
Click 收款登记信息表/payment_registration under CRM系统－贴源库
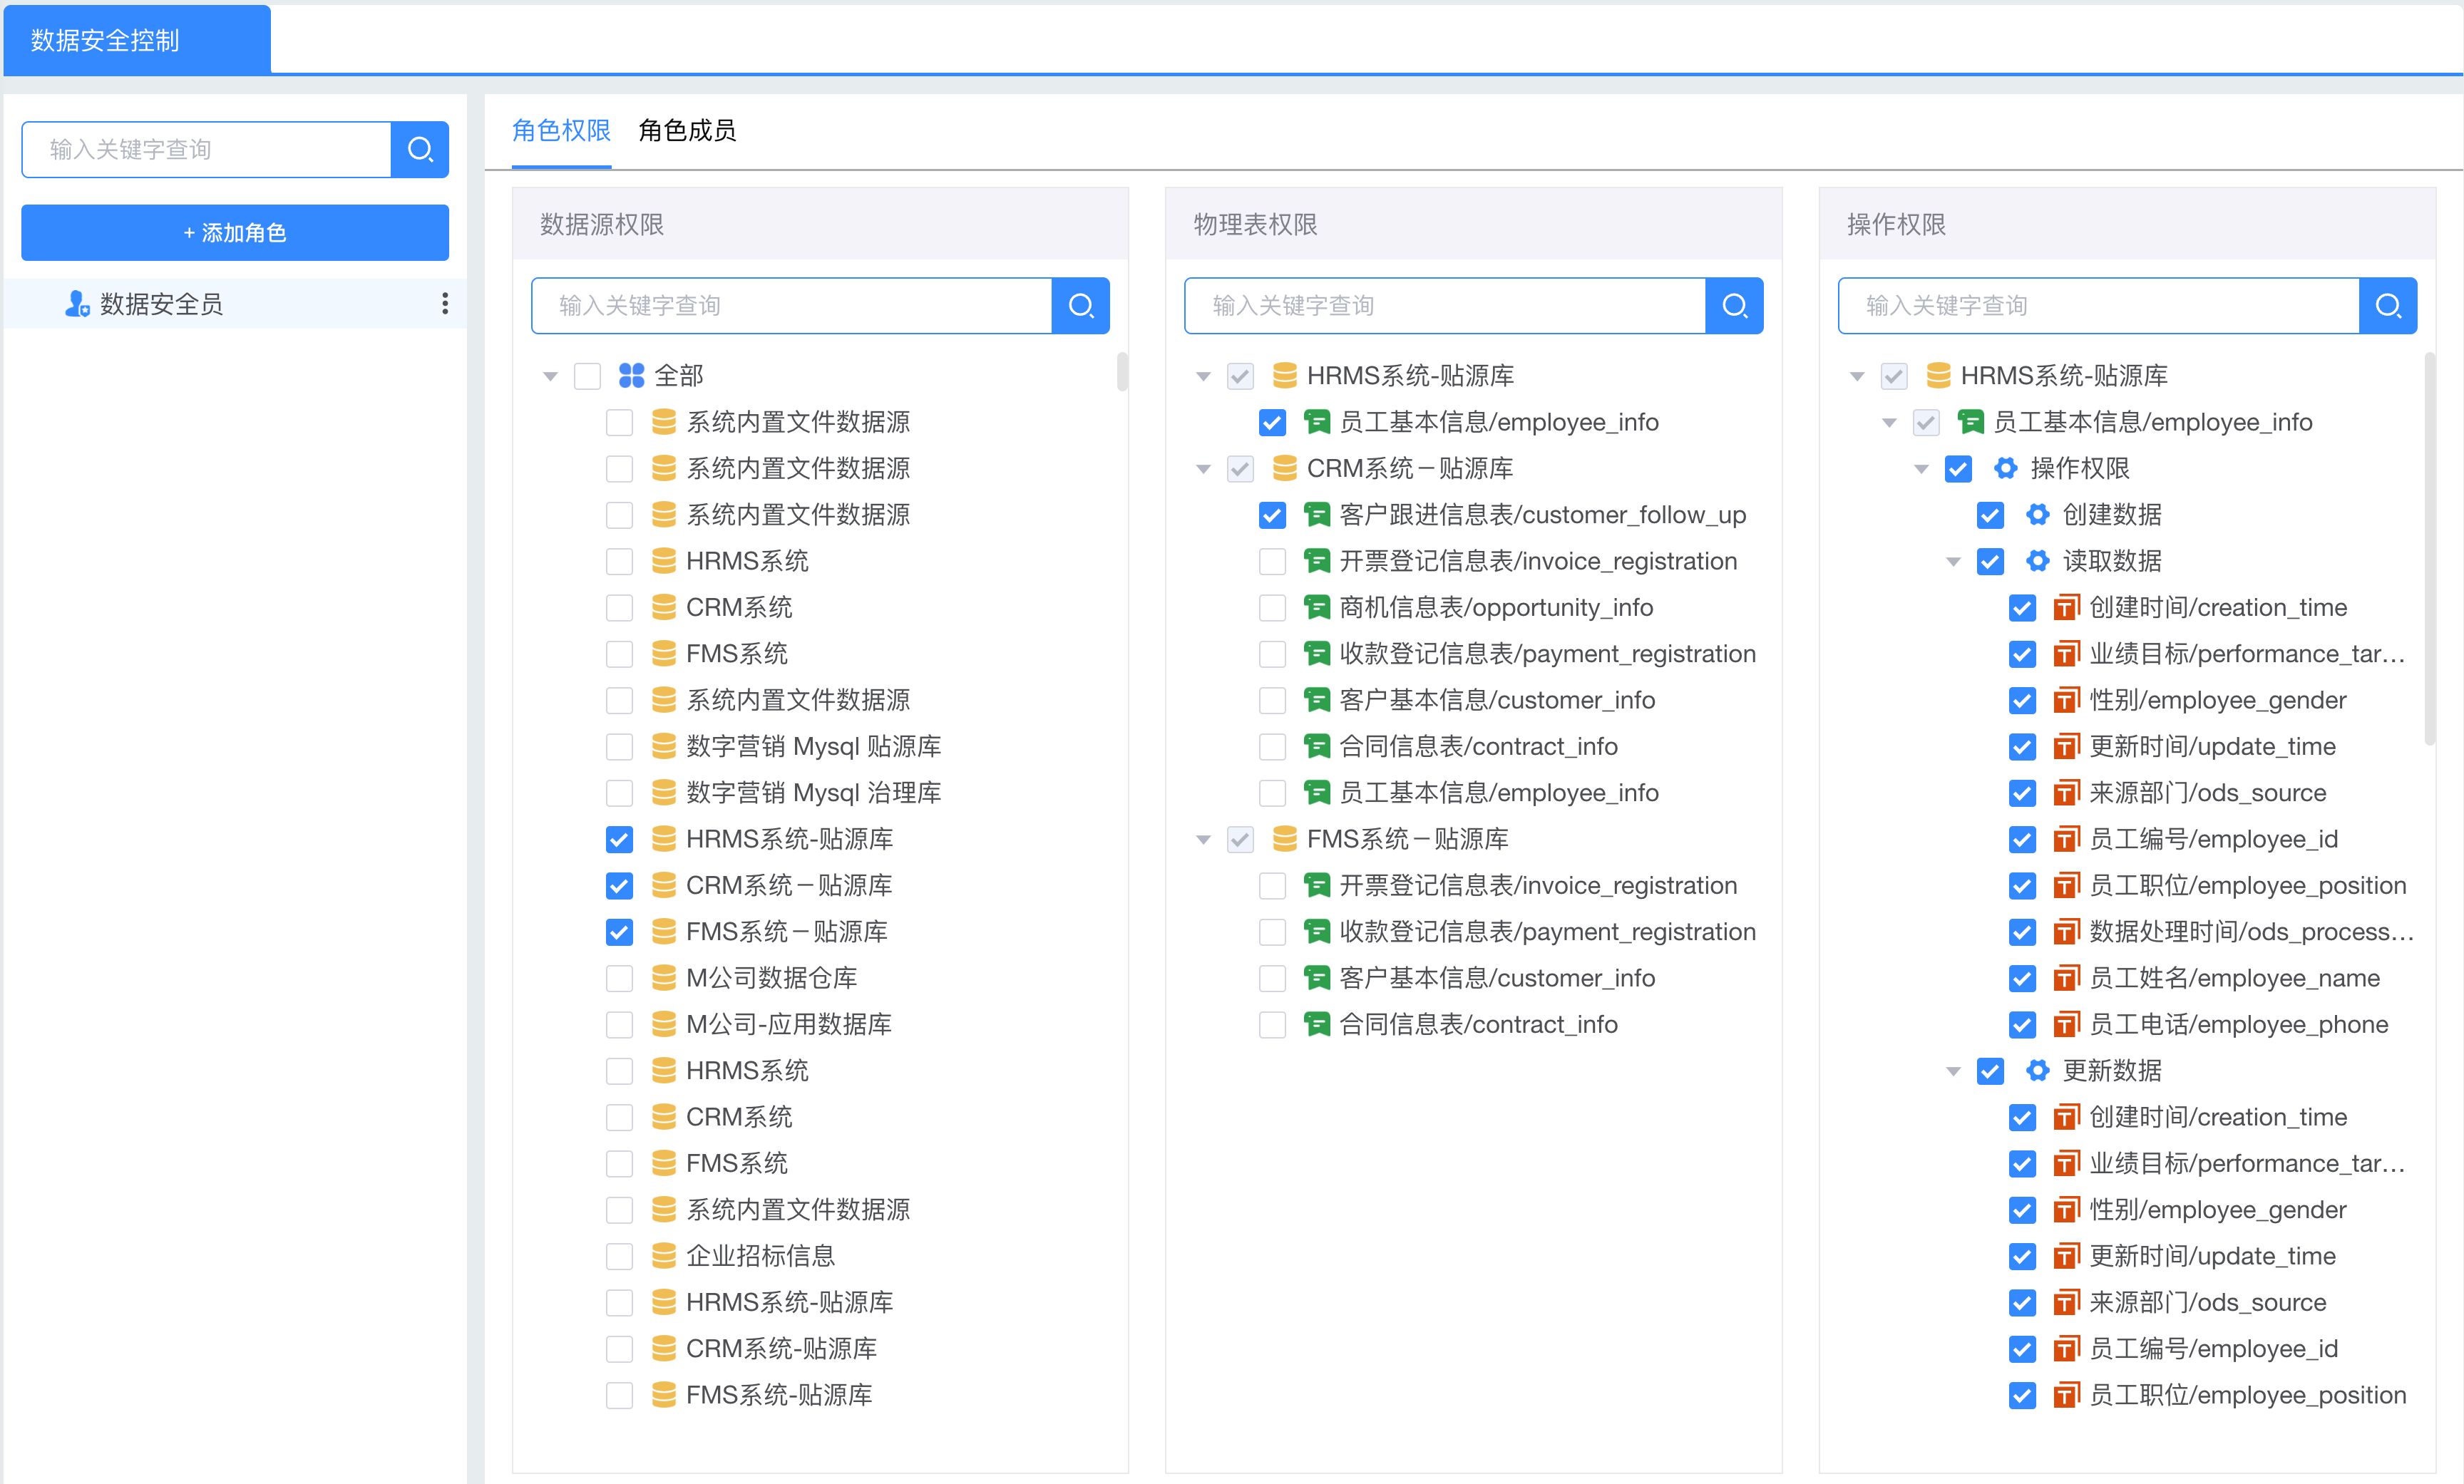[1547, 654]
